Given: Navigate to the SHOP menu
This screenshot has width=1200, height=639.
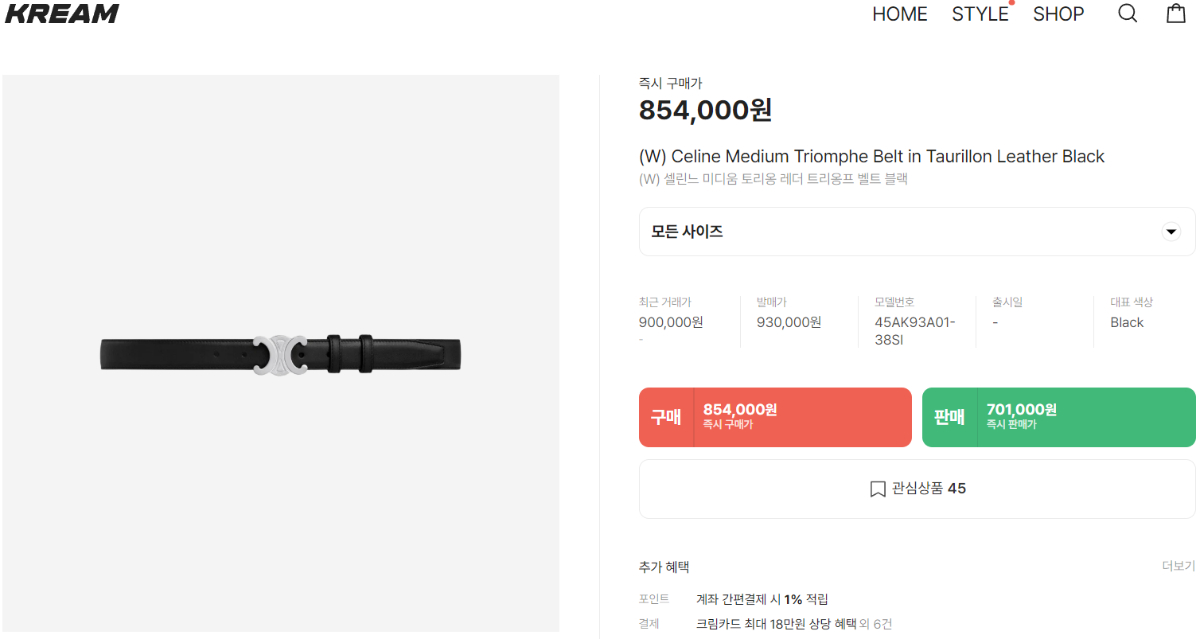Looking at the screenshot, I should [x=1058, y=14].
